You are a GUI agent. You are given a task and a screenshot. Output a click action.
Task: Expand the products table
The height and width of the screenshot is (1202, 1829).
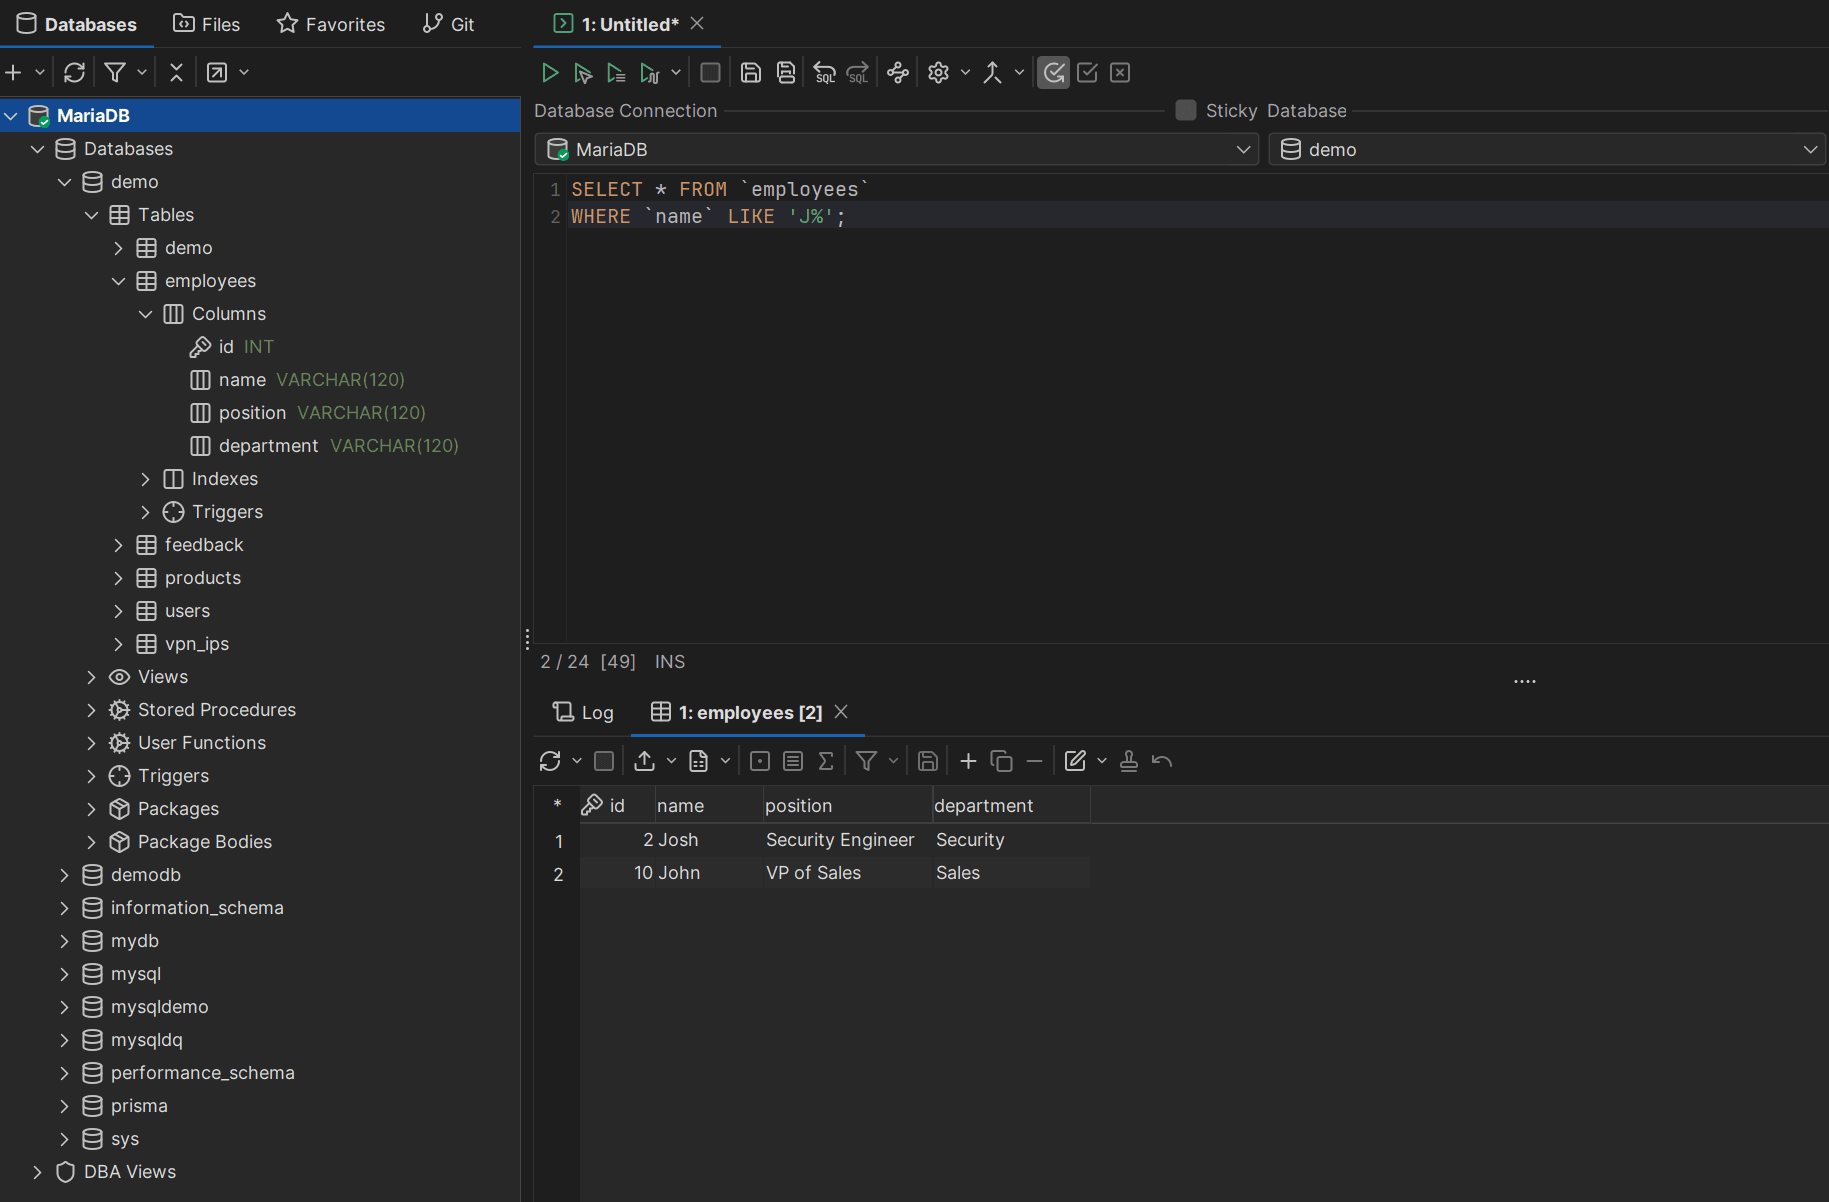coord(119,578)
